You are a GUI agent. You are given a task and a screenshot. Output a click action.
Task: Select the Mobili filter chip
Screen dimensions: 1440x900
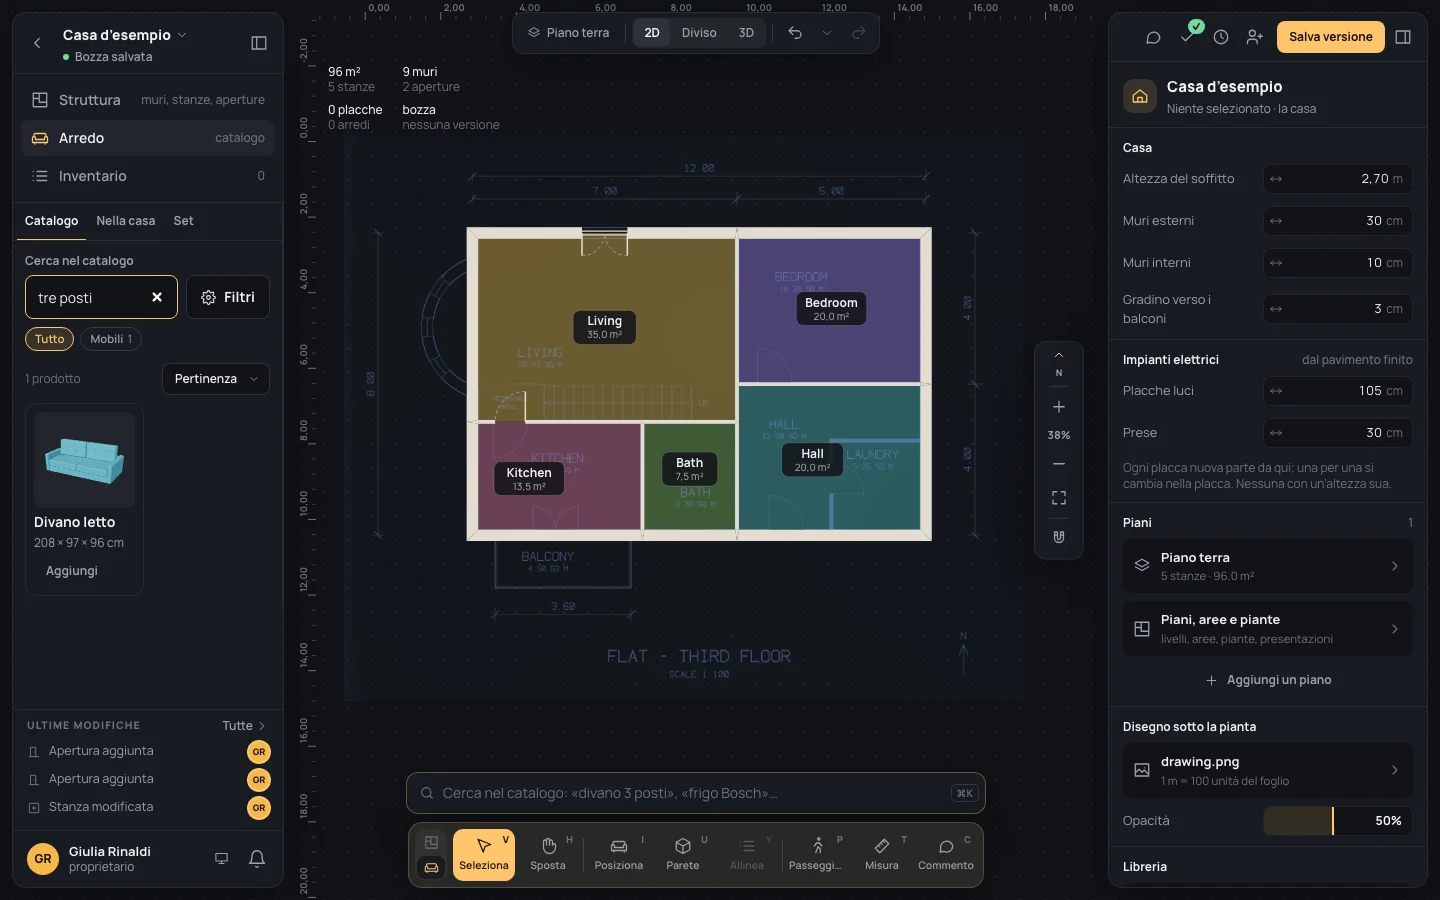pos(111,339)
